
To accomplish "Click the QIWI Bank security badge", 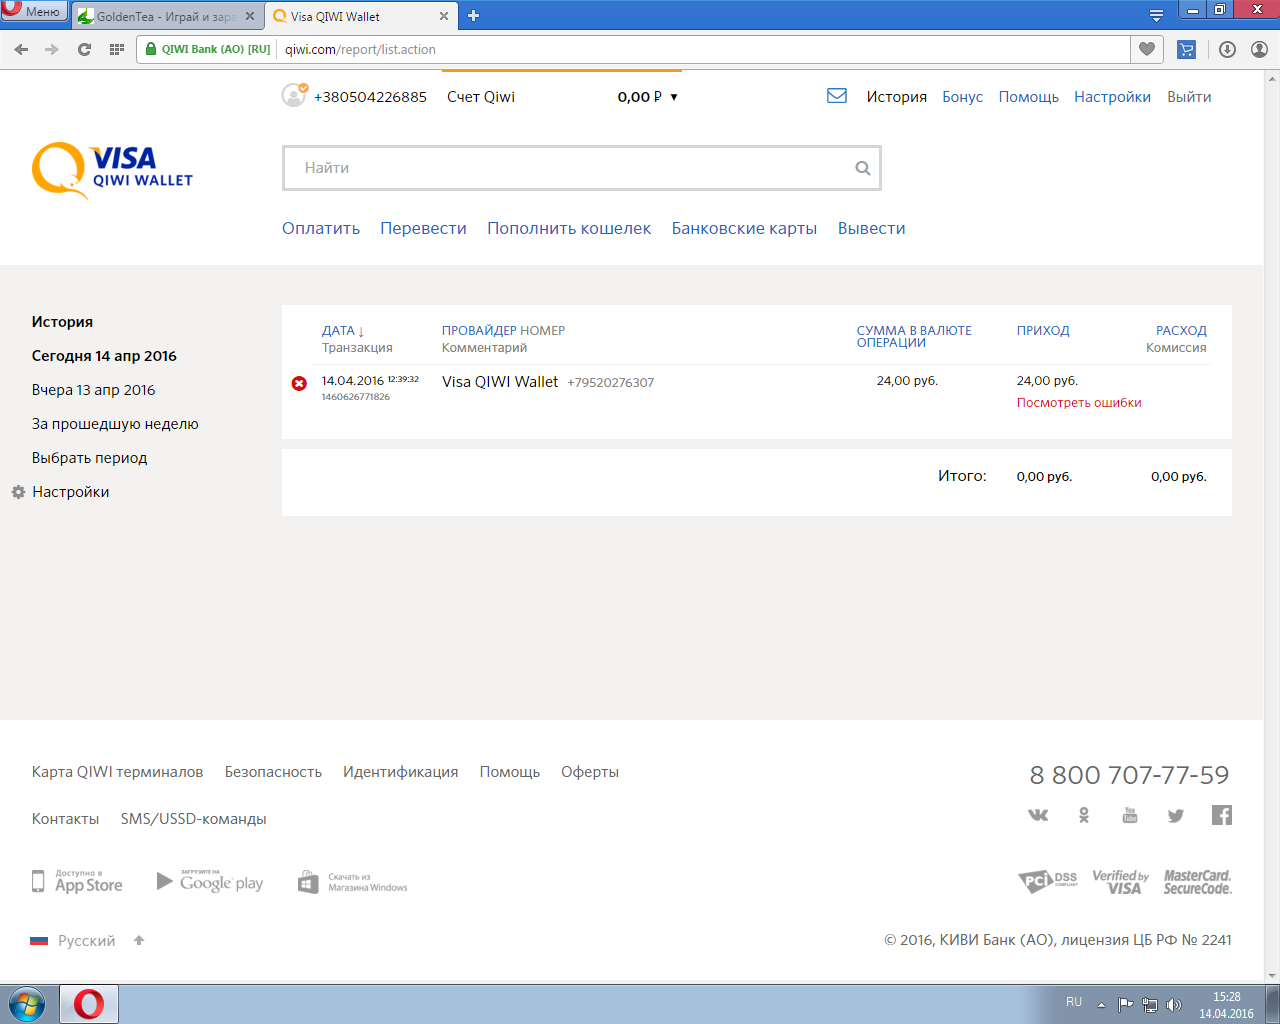I will 208,49.
